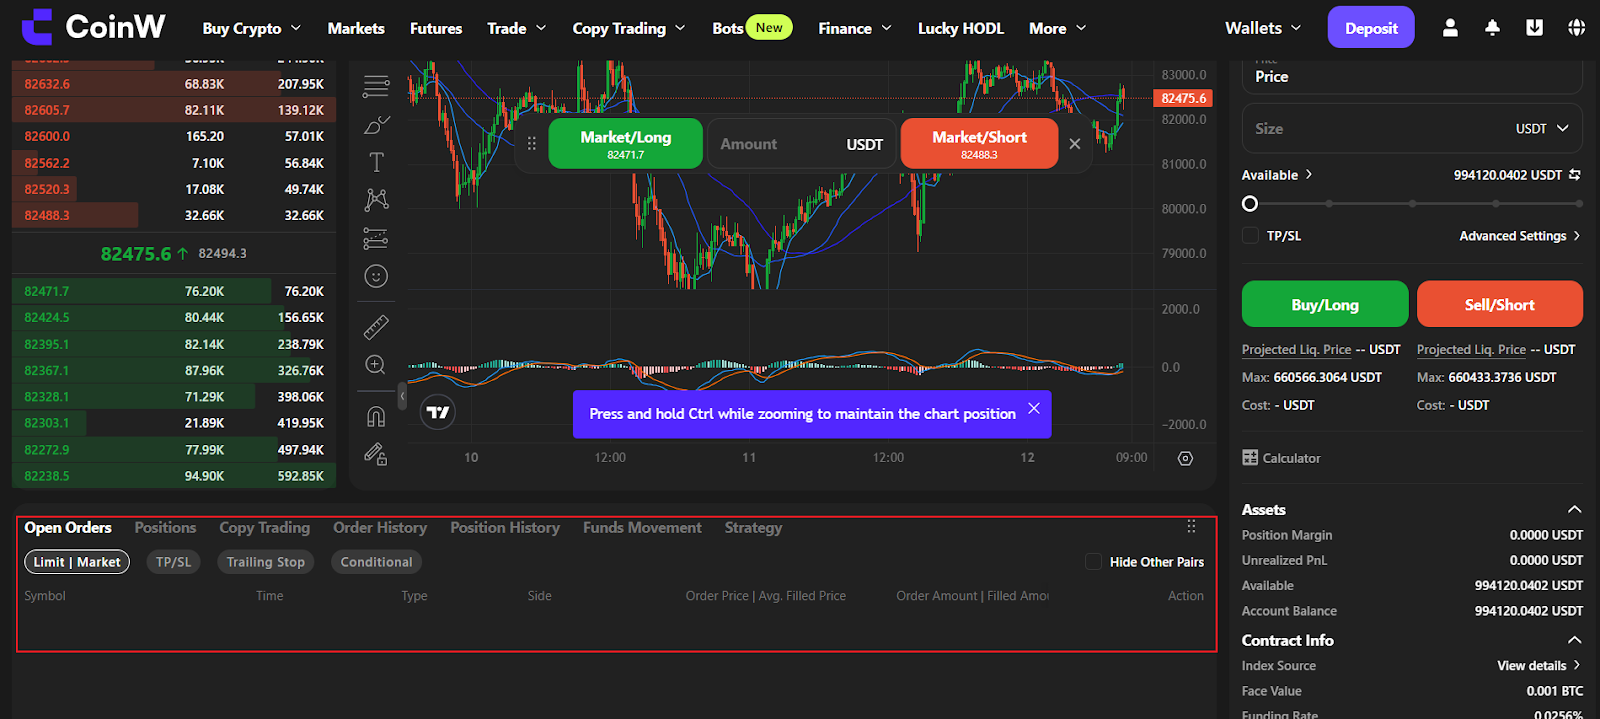
Task: Switch to the Strategy tab
Action: 753,527
